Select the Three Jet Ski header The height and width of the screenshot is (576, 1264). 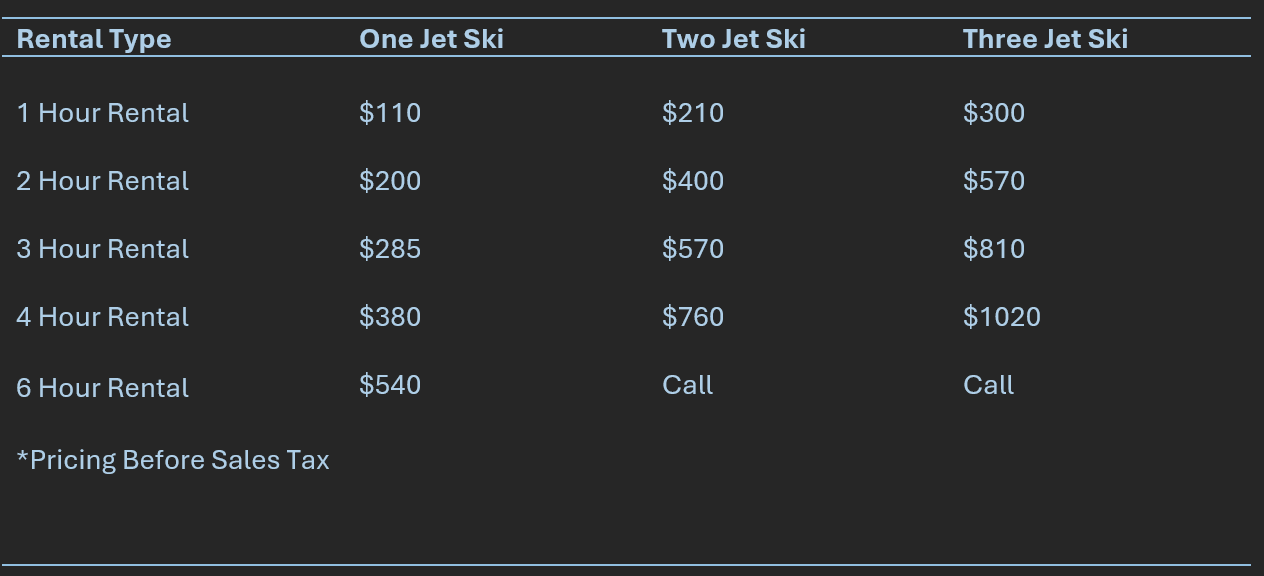click(x=1045, y=39)
